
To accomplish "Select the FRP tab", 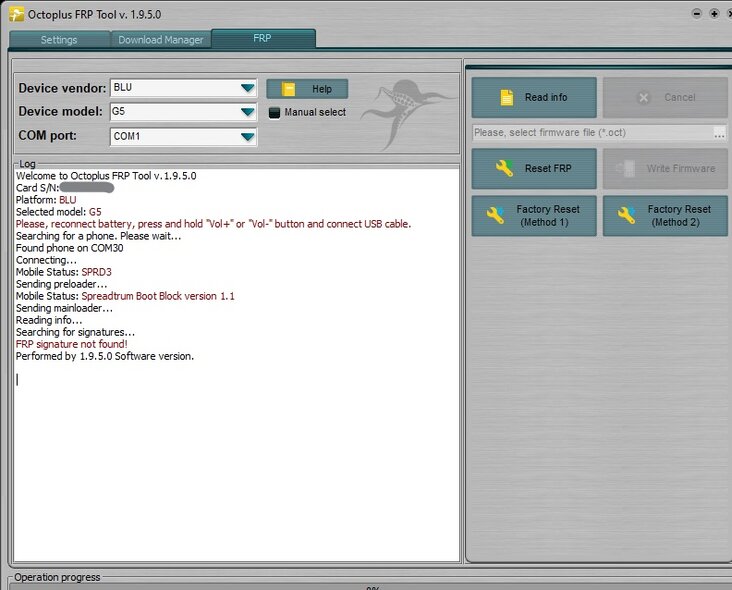I will tap(263, 38).
